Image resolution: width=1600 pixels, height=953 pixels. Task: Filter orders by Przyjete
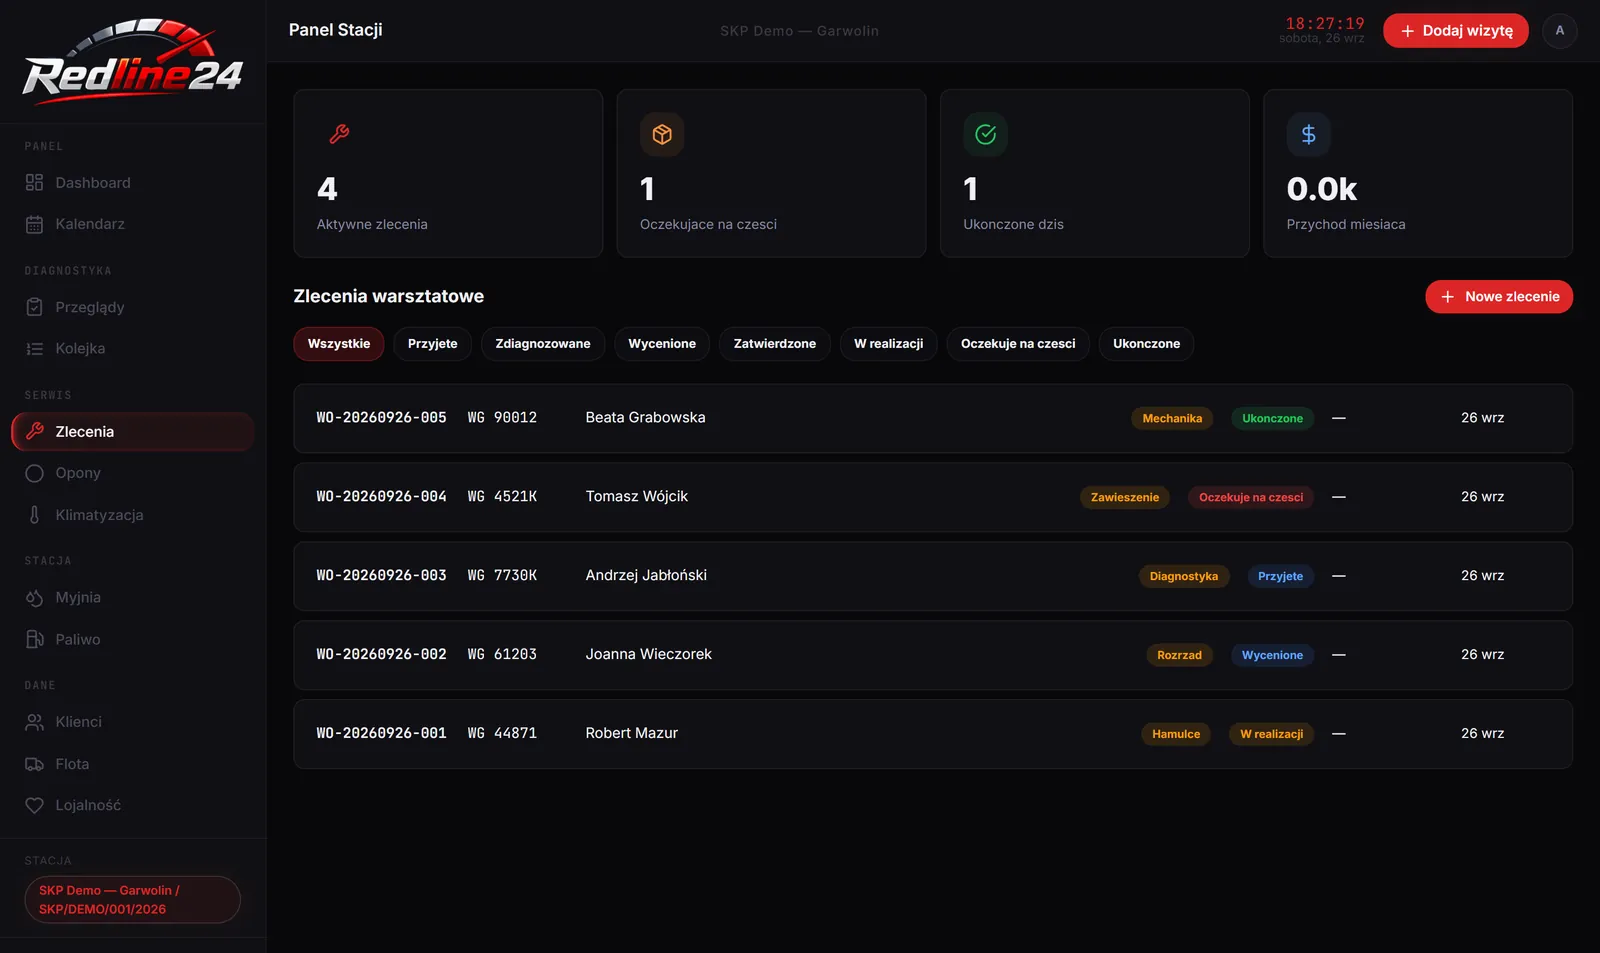coord(432,343)
